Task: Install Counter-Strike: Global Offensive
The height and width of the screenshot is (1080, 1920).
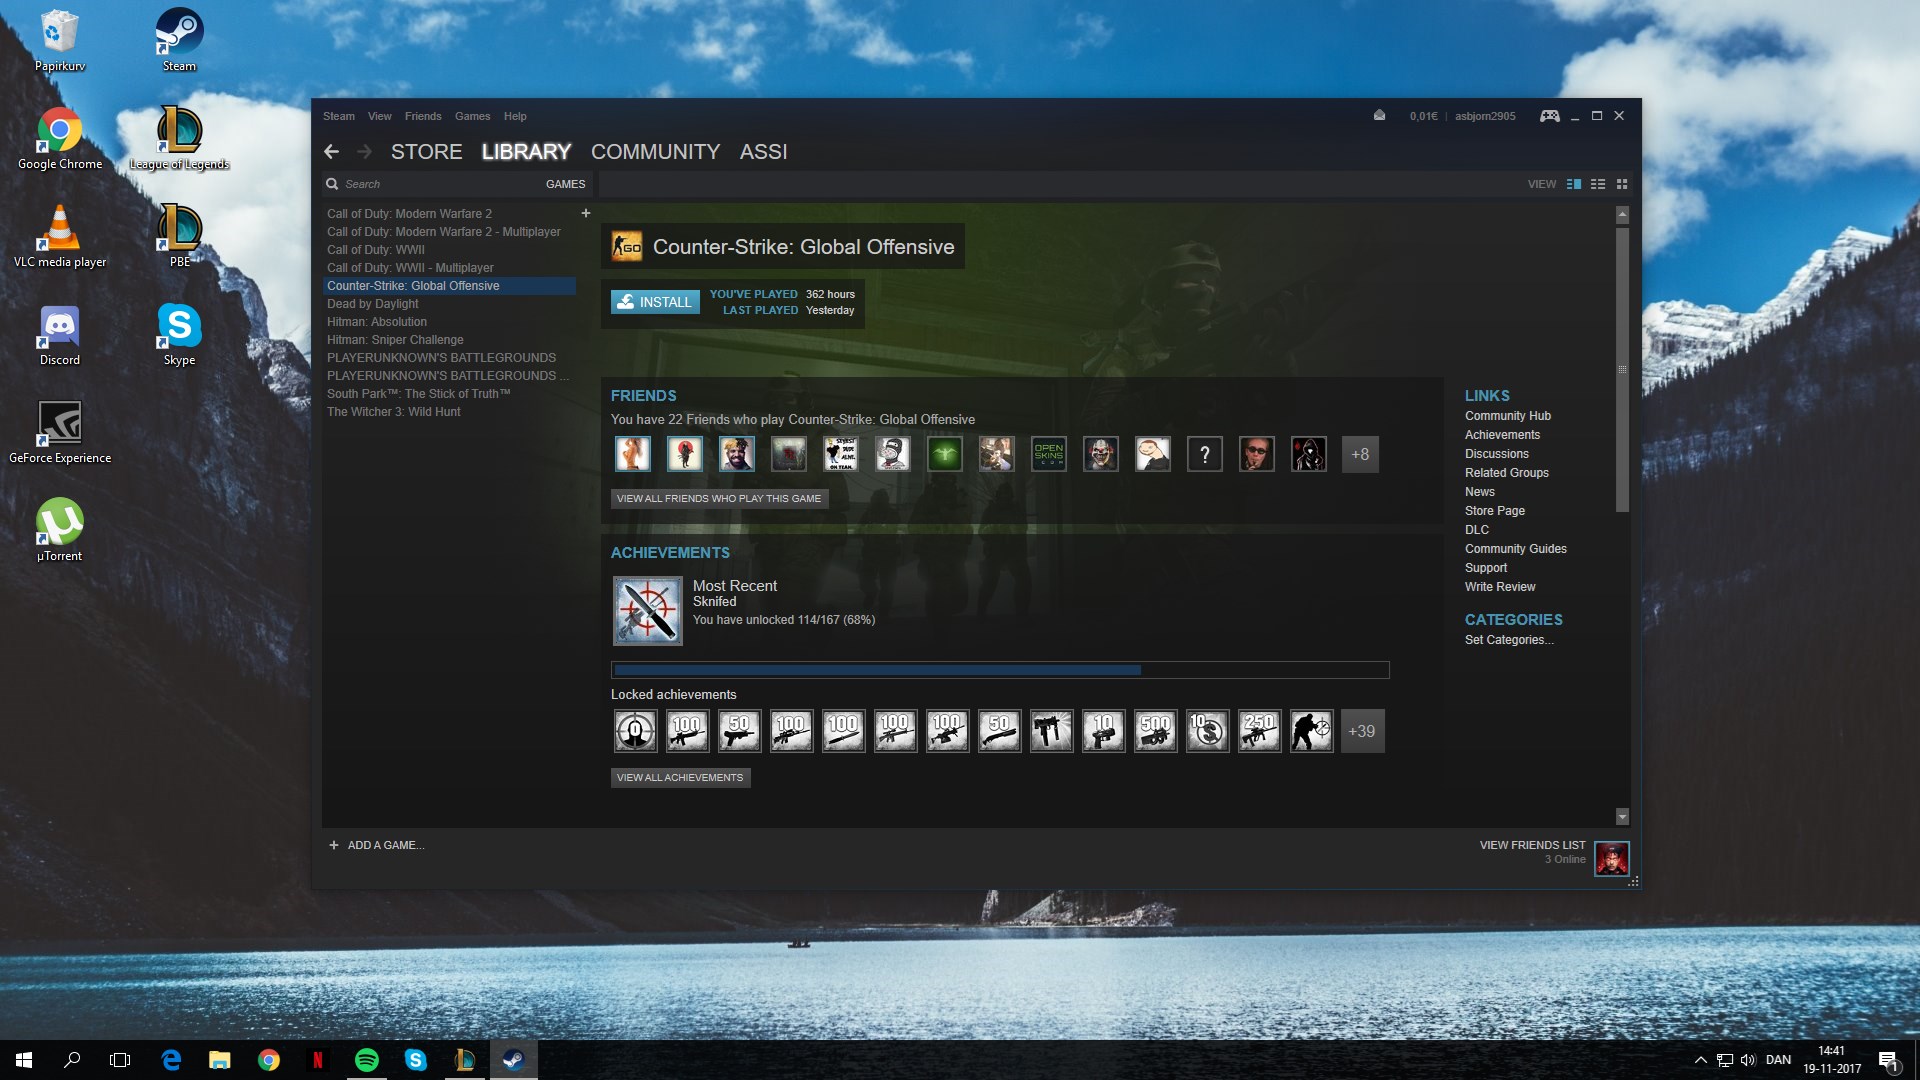Action: (655, 302)
